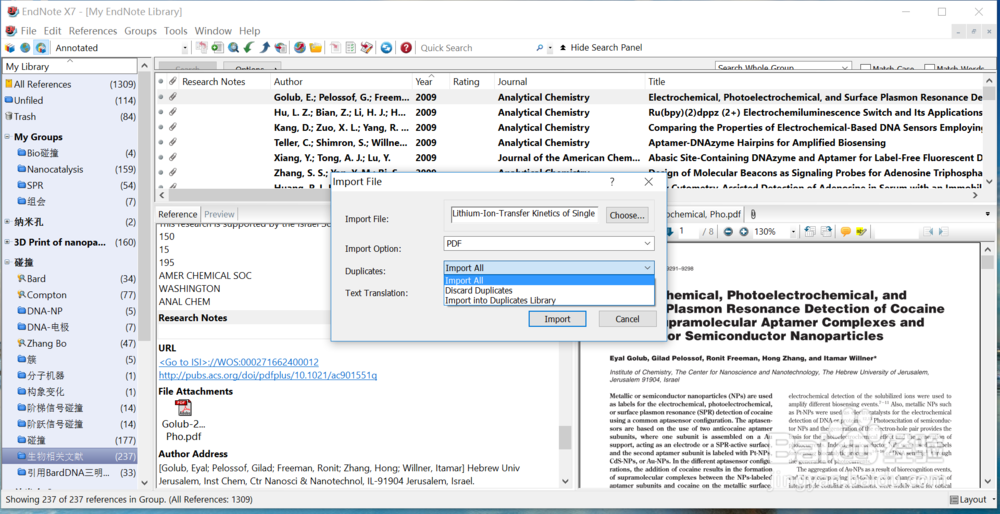Toggle the Match Case checkbox
Viewport: 1000px width, 514px height.
click(865, 68)
